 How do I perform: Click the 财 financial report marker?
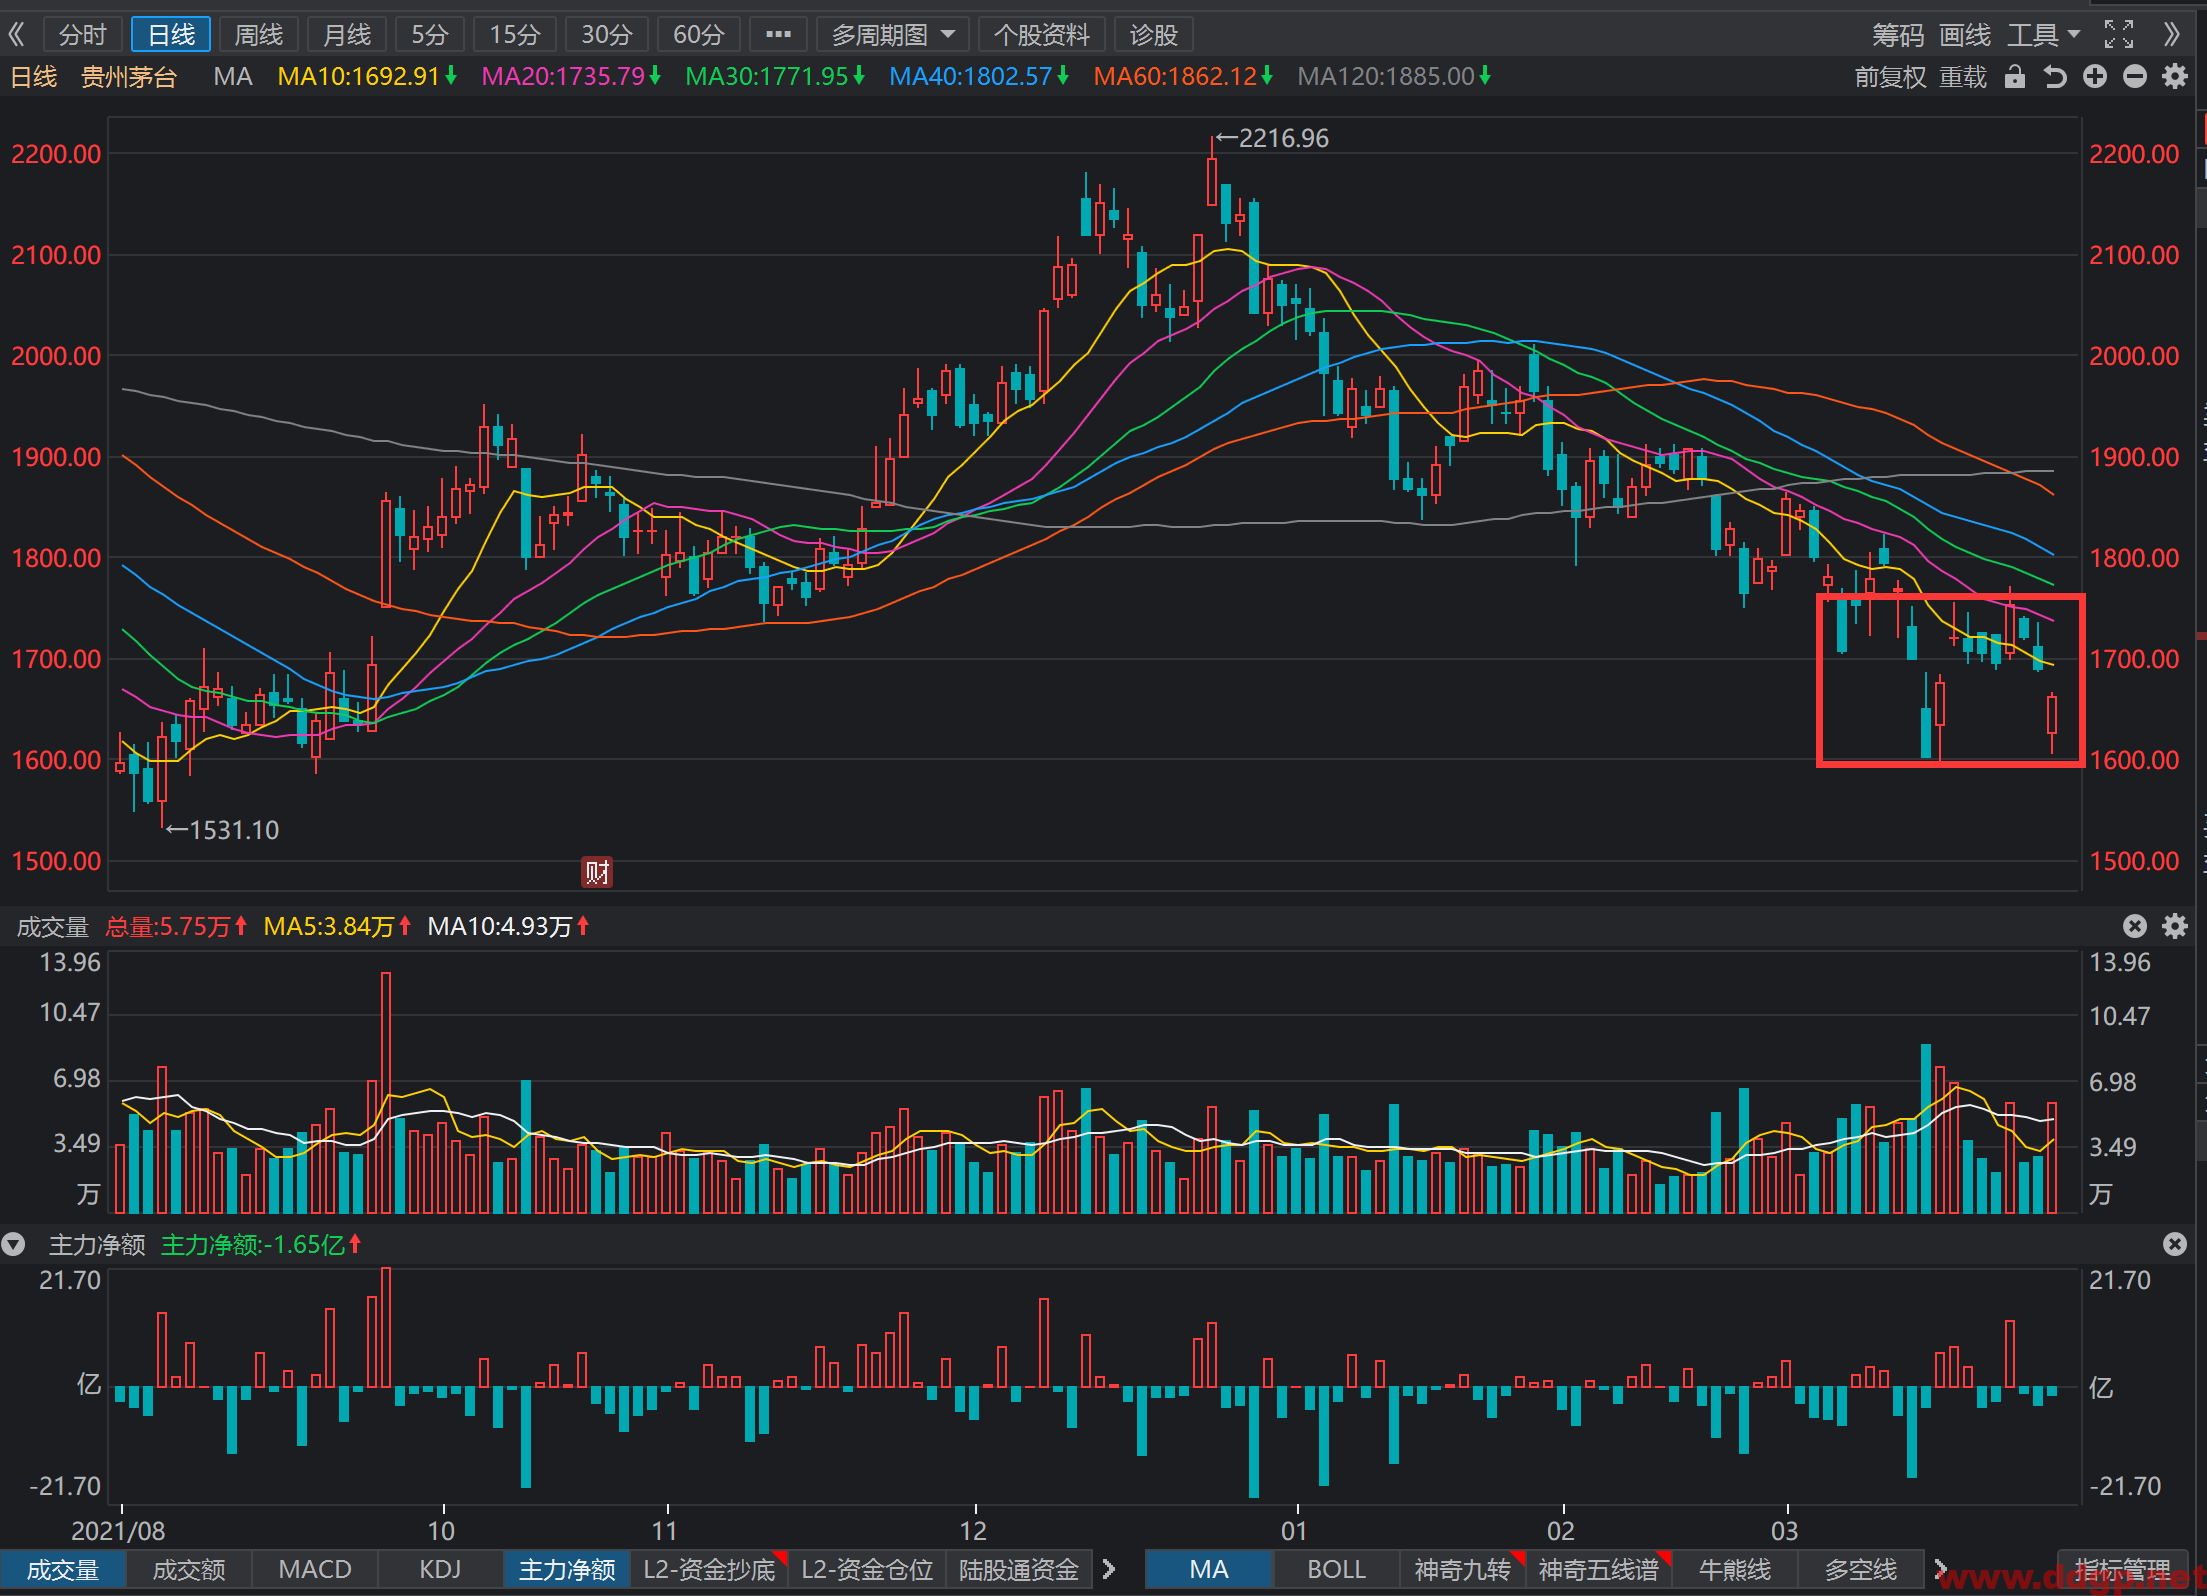point(597,872)
